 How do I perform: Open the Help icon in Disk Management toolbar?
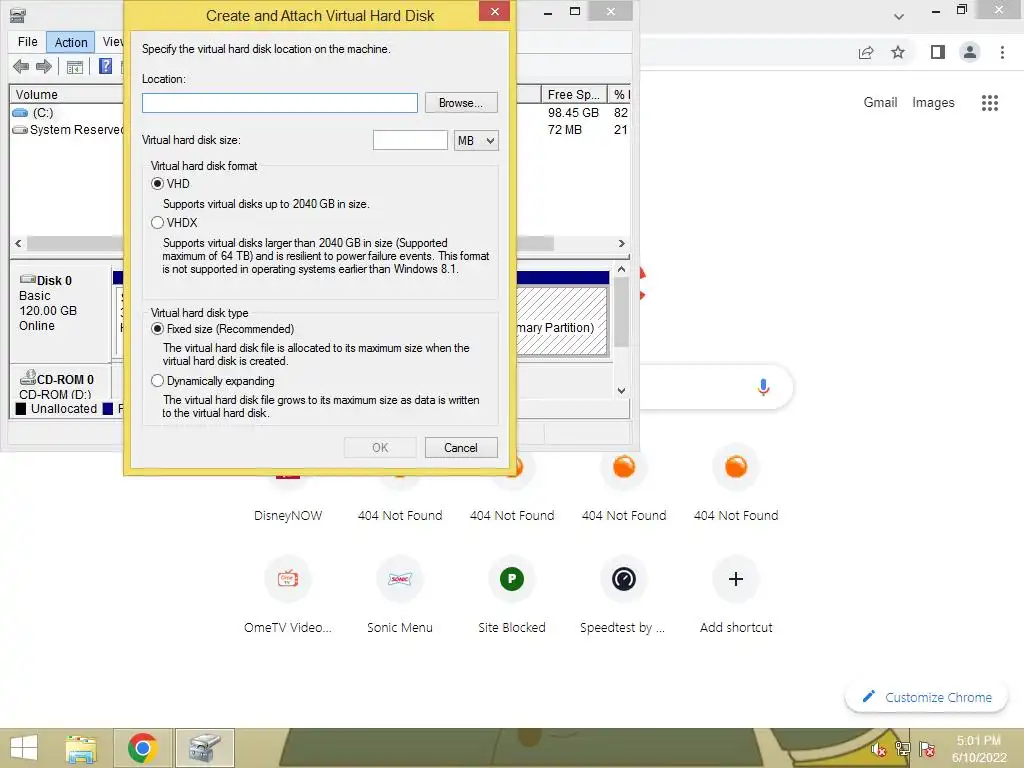point(105,66)
